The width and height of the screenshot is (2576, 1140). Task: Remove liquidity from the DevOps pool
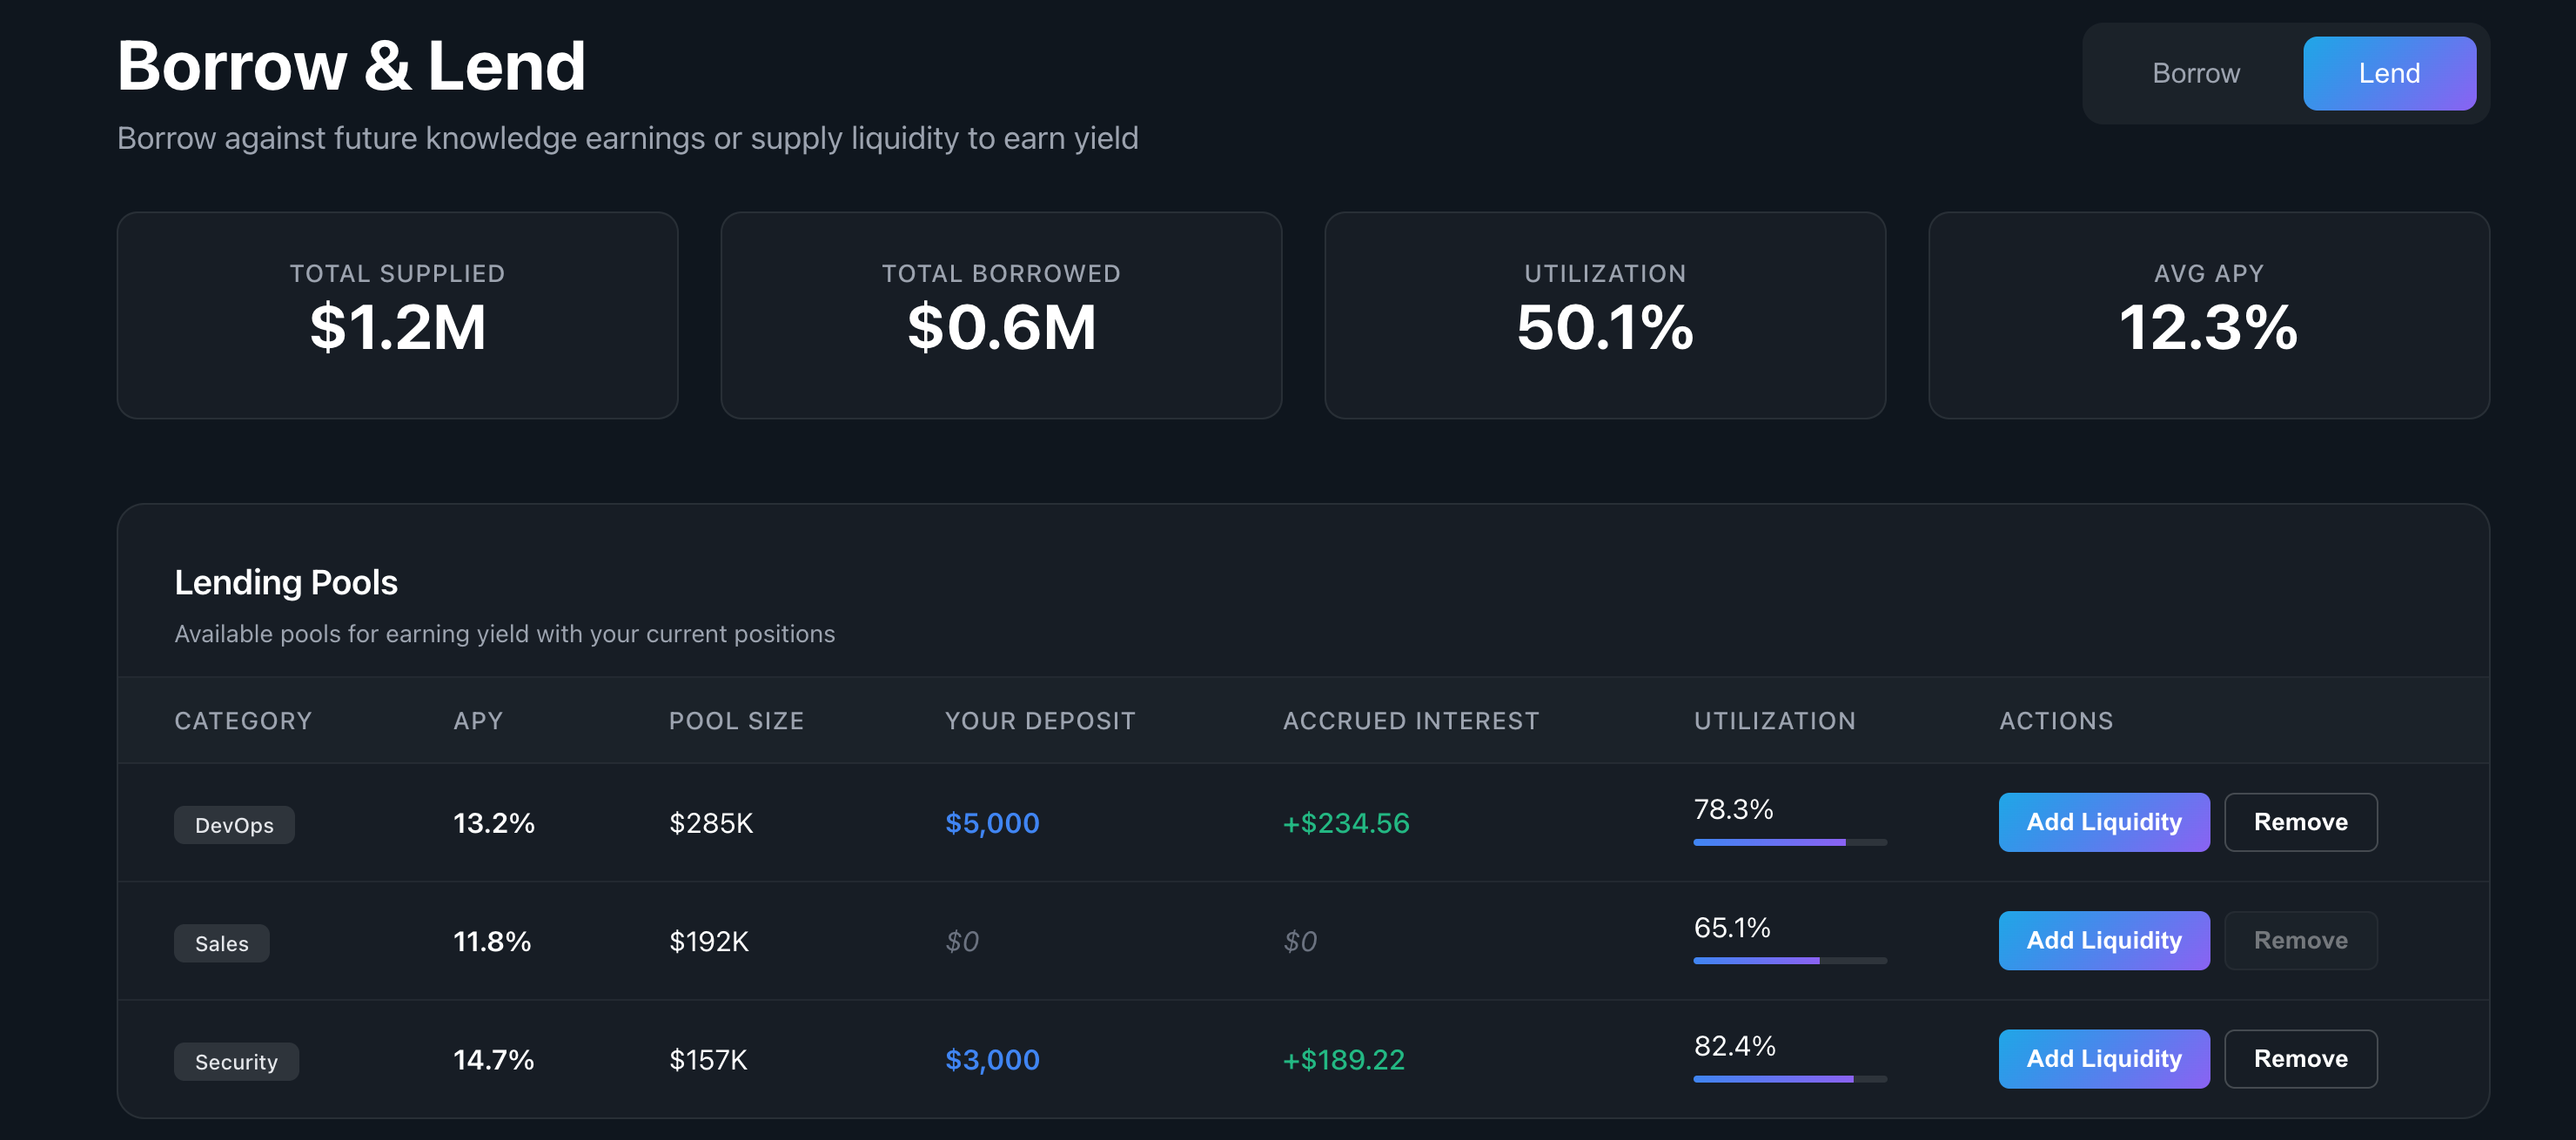pos(2300,822)
